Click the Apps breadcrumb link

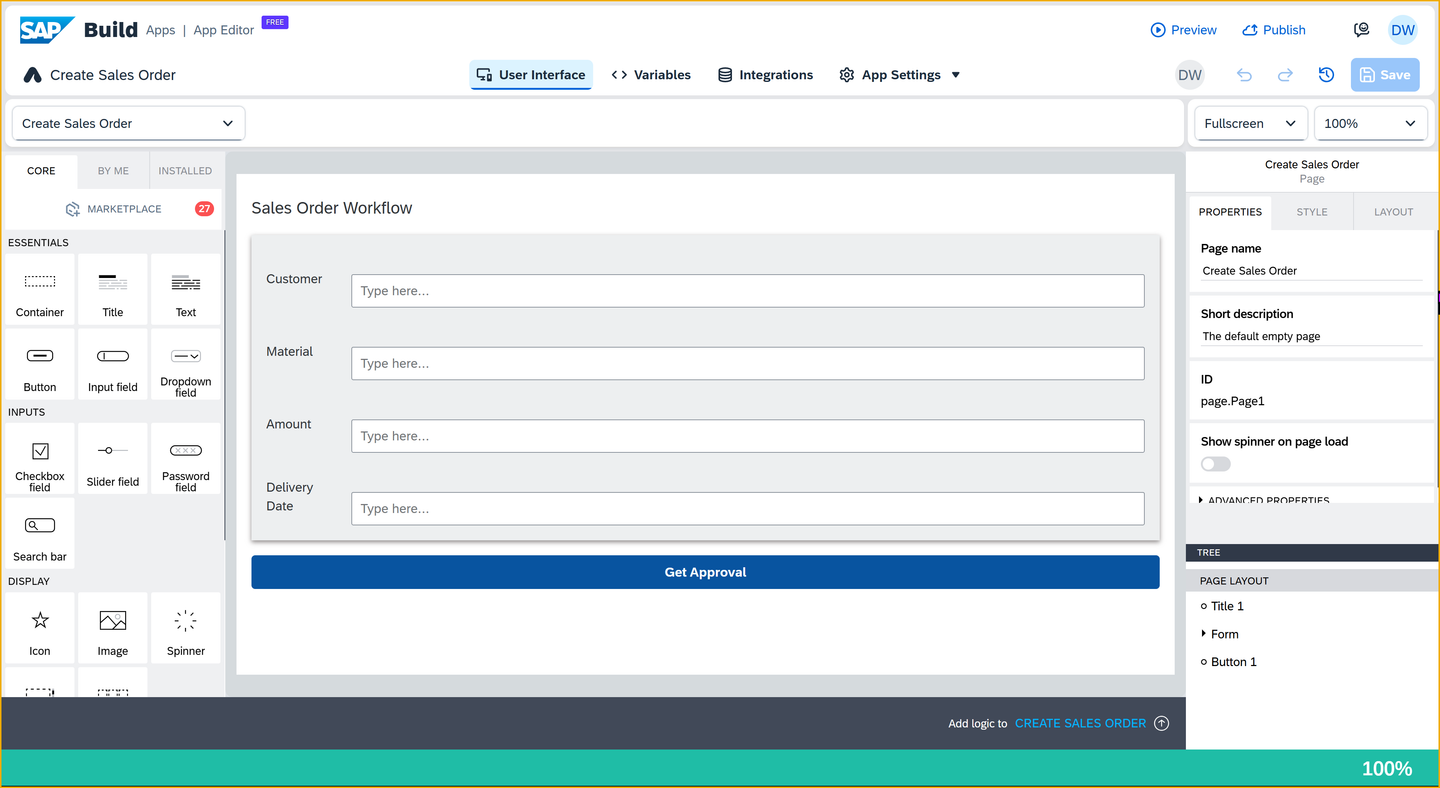coord(160,30)
